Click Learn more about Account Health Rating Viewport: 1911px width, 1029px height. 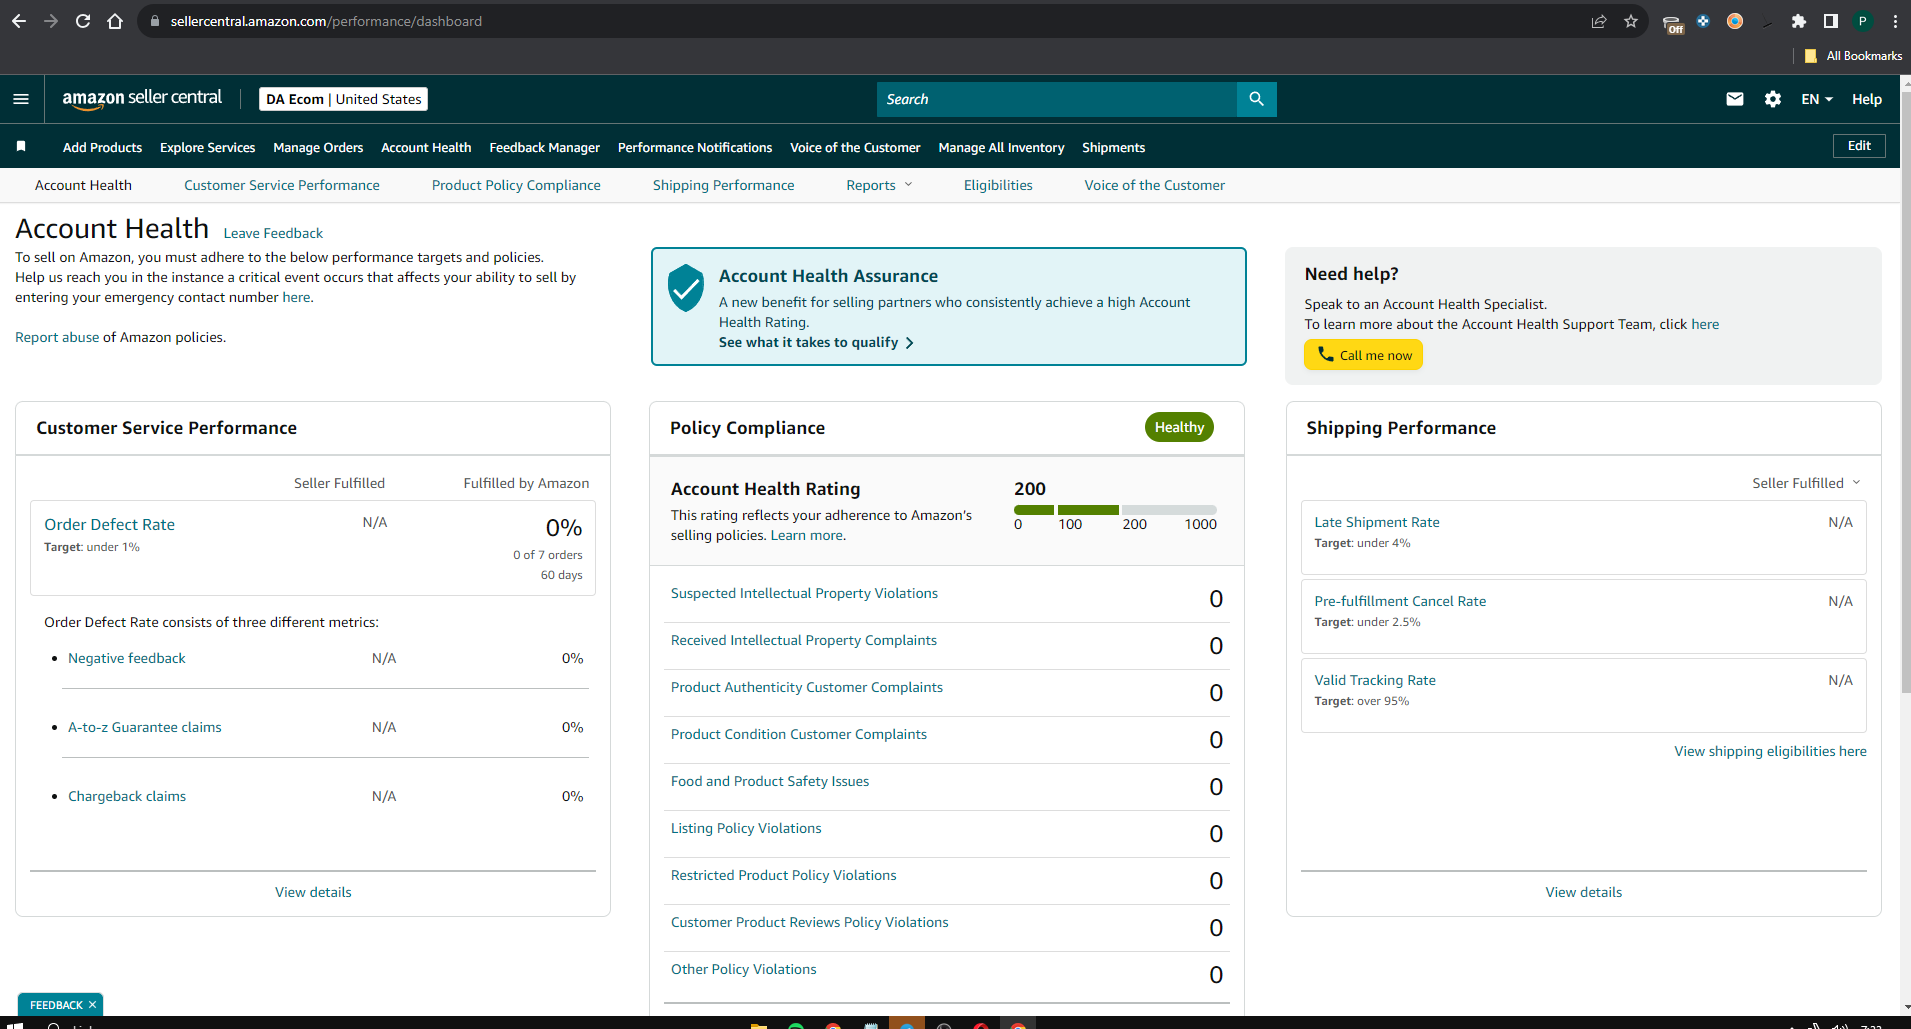(807, 535)
